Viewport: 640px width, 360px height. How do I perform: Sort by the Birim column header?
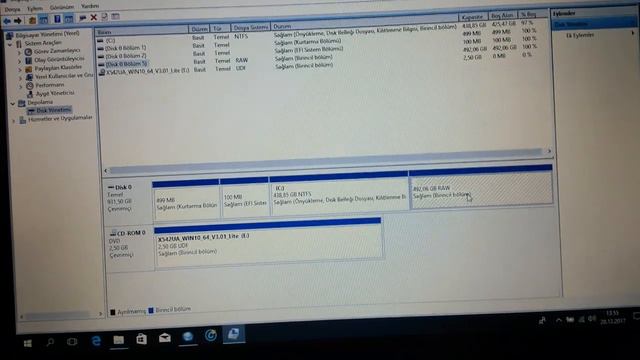click(142, 31)
